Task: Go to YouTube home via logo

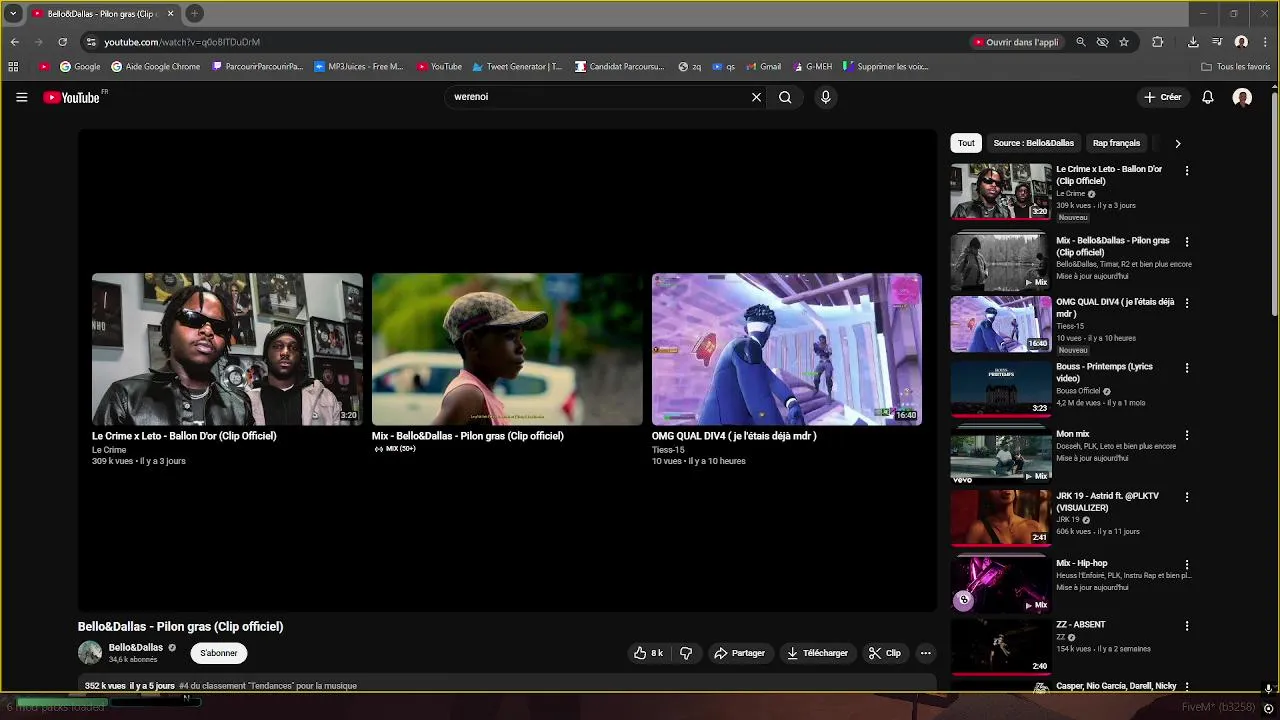Action: 72,97
